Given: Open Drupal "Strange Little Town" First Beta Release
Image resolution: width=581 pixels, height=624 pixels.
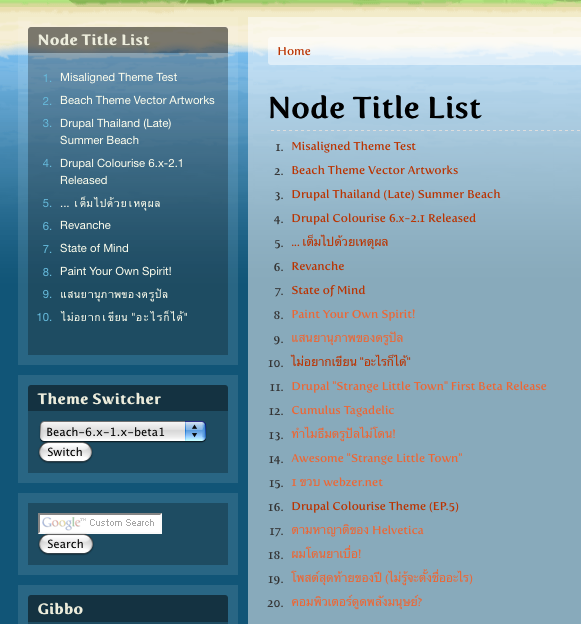Looking at the screenshot, I should 419,386.
